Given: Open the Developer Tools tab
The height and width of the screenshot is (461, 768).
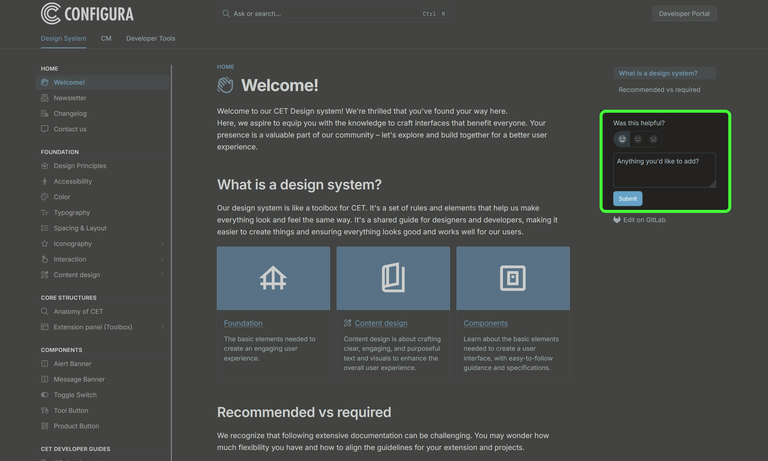Looking at the screenshot, I should tap(150, 38).
